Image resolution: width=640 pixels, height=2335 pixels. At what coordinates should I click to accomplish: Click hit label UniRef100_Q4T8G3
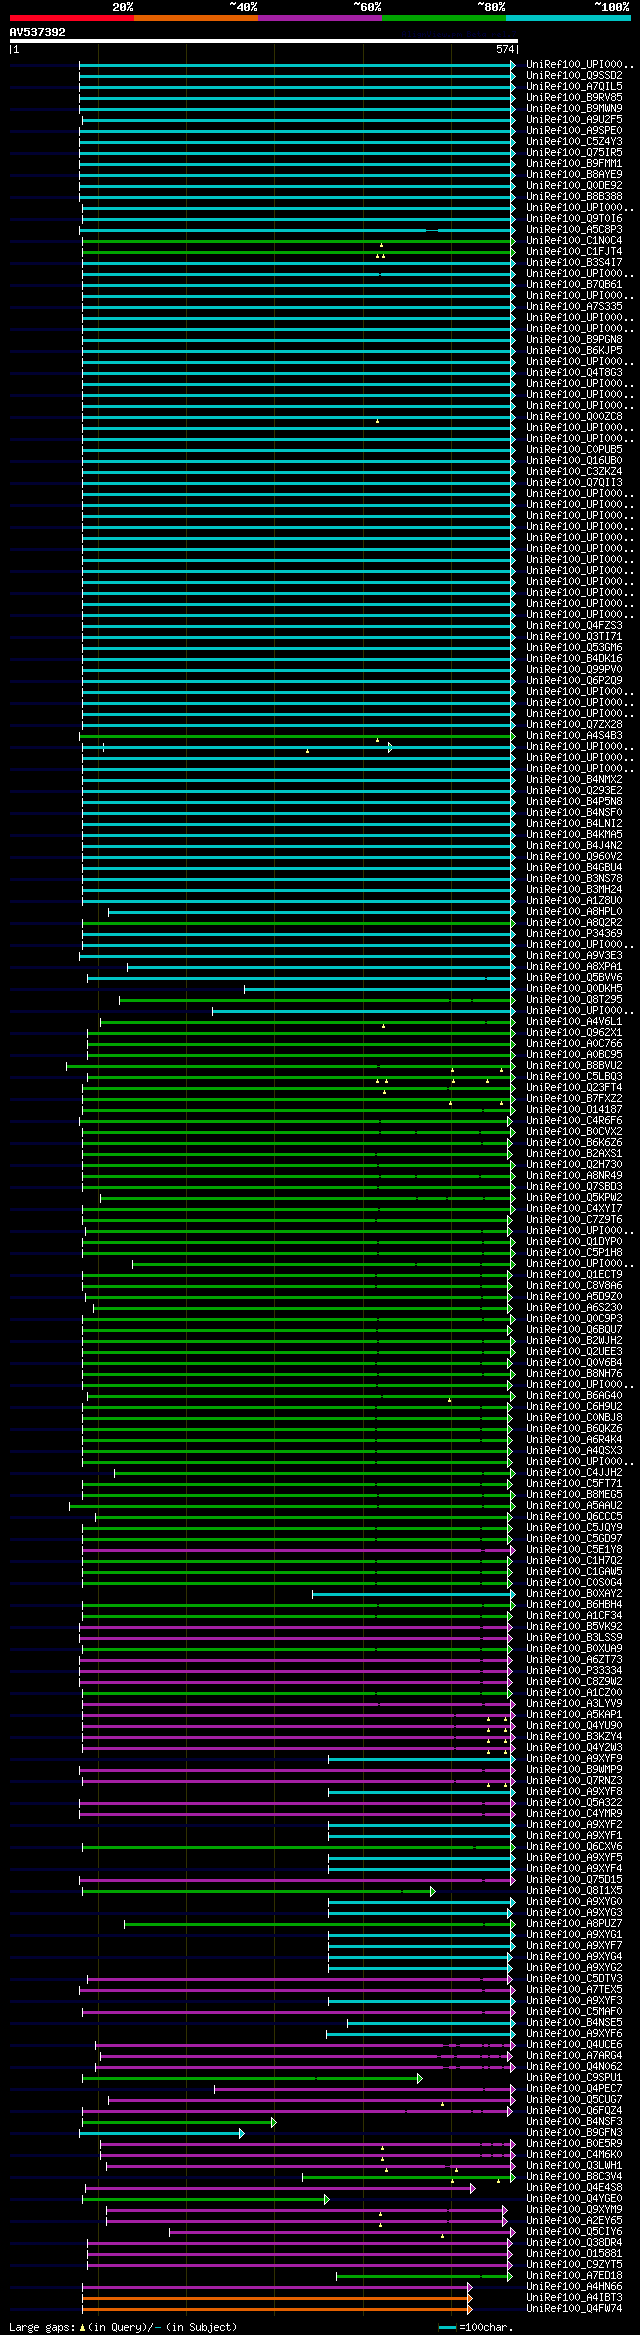(x=574, y=372)
